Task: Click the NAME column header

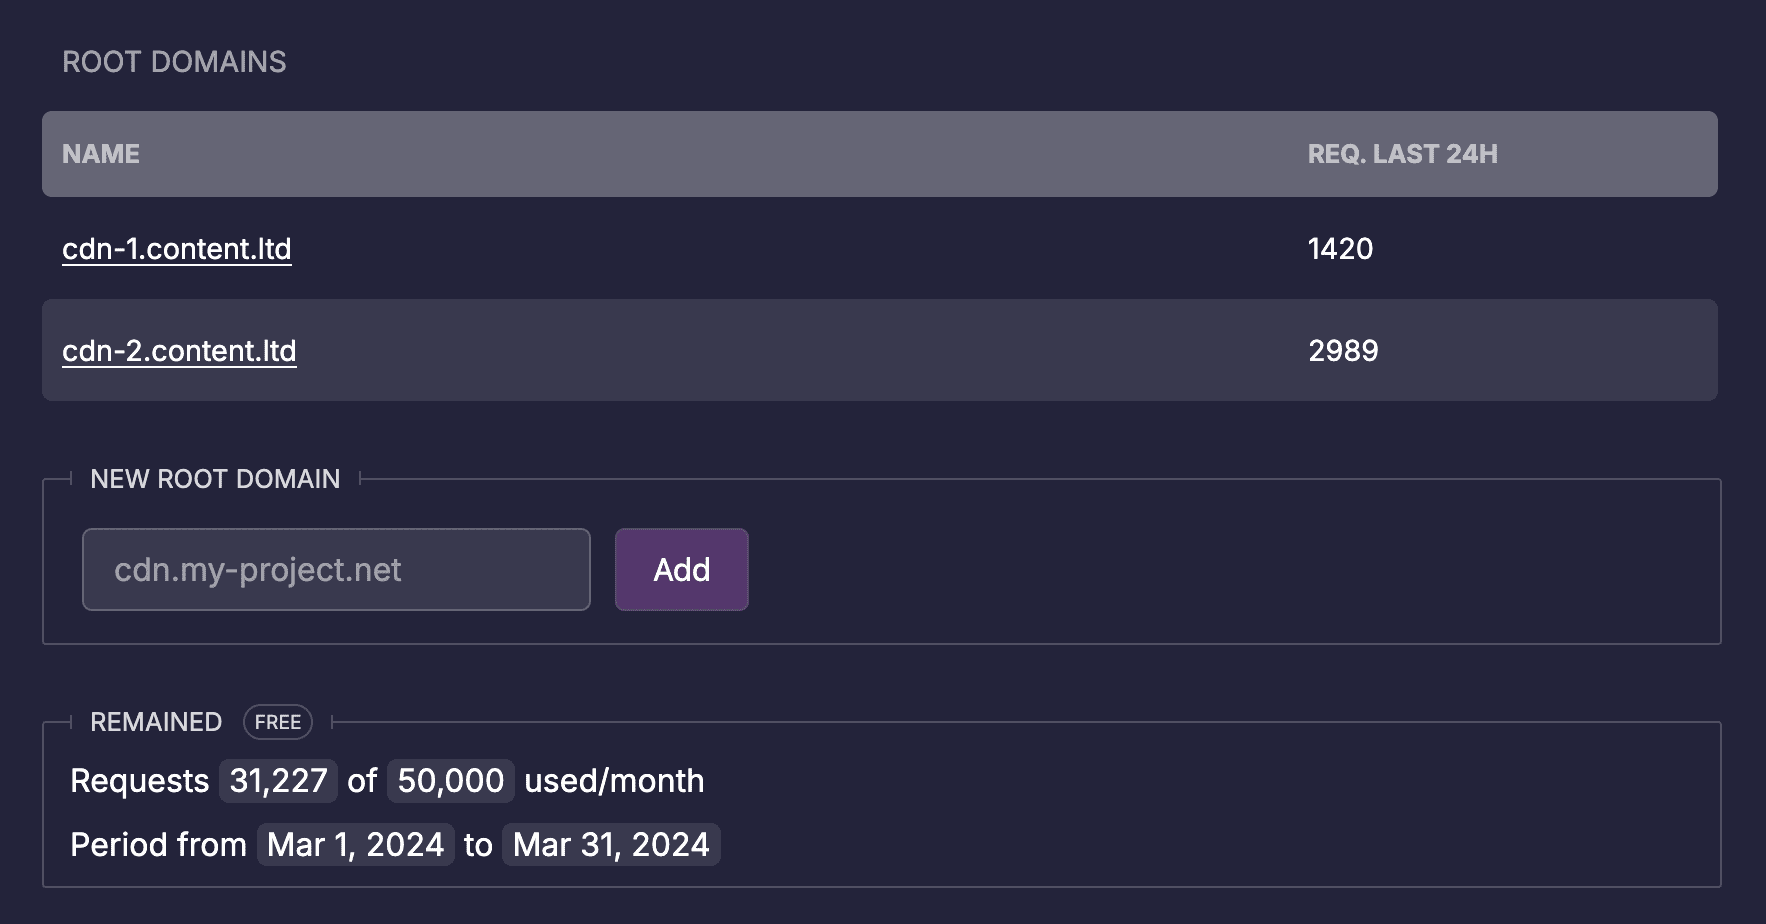Action: (x=101, y=154)
